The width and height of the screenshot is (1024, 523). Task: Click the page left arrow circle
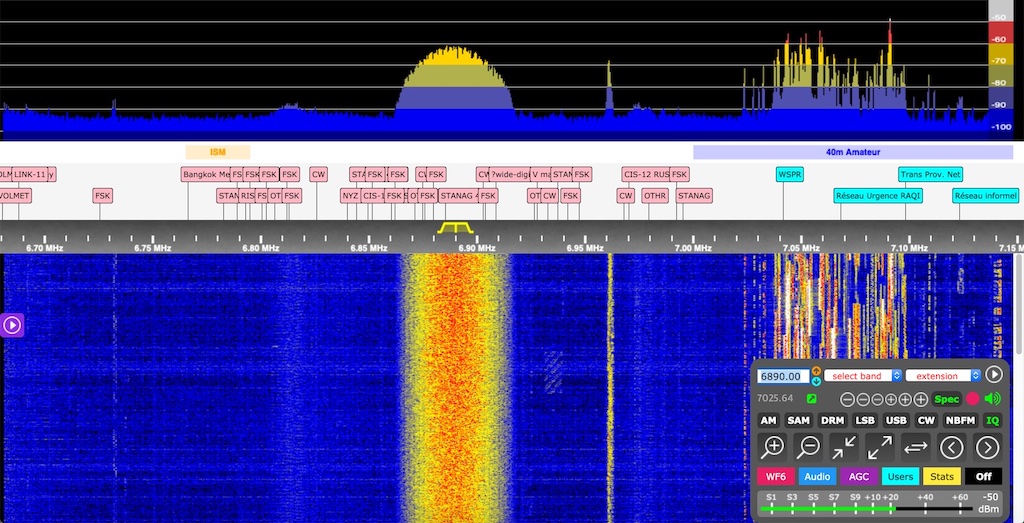[952, 447]
